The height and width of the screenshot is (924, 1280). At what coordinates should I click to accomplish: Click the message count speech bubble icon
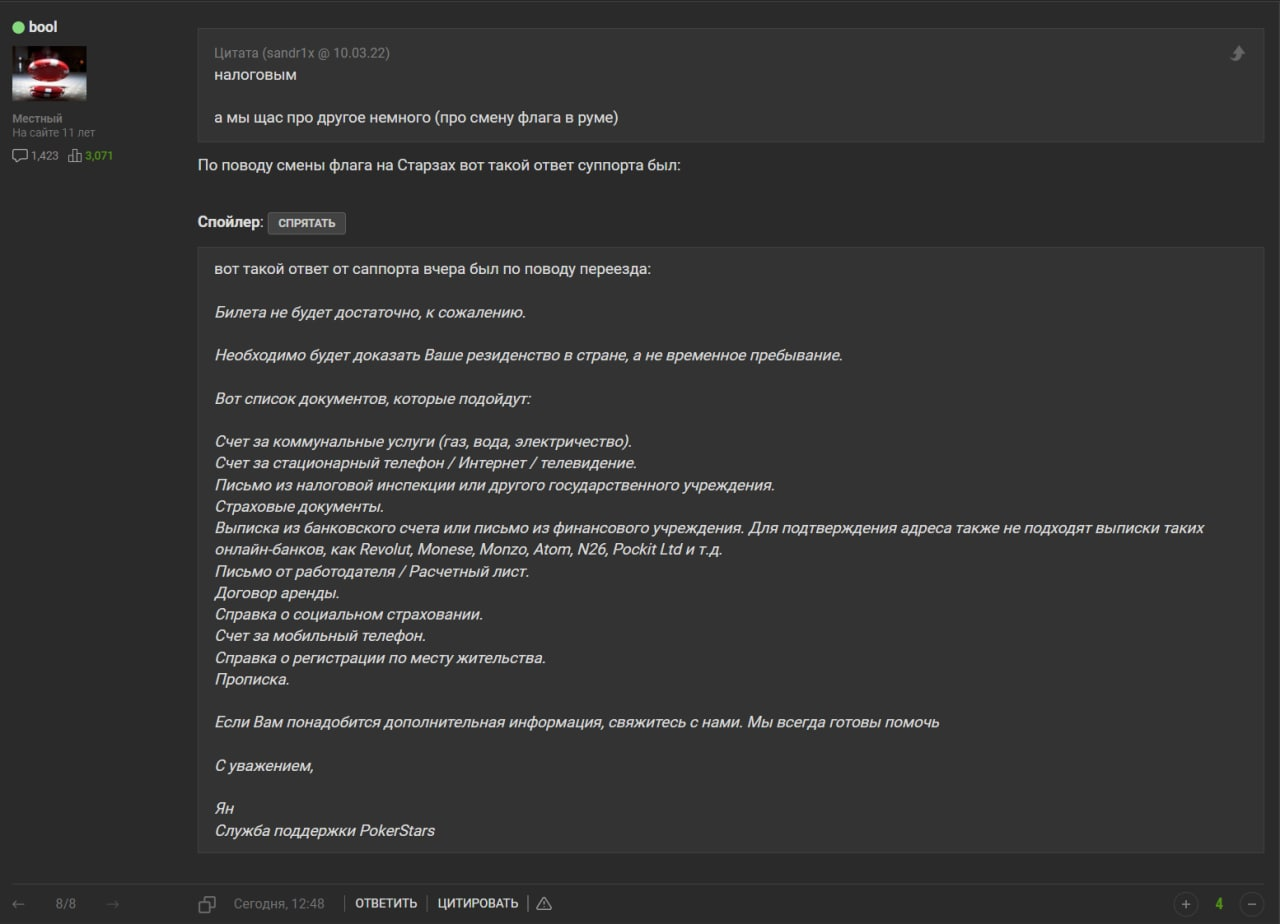[x=20, y=156]
